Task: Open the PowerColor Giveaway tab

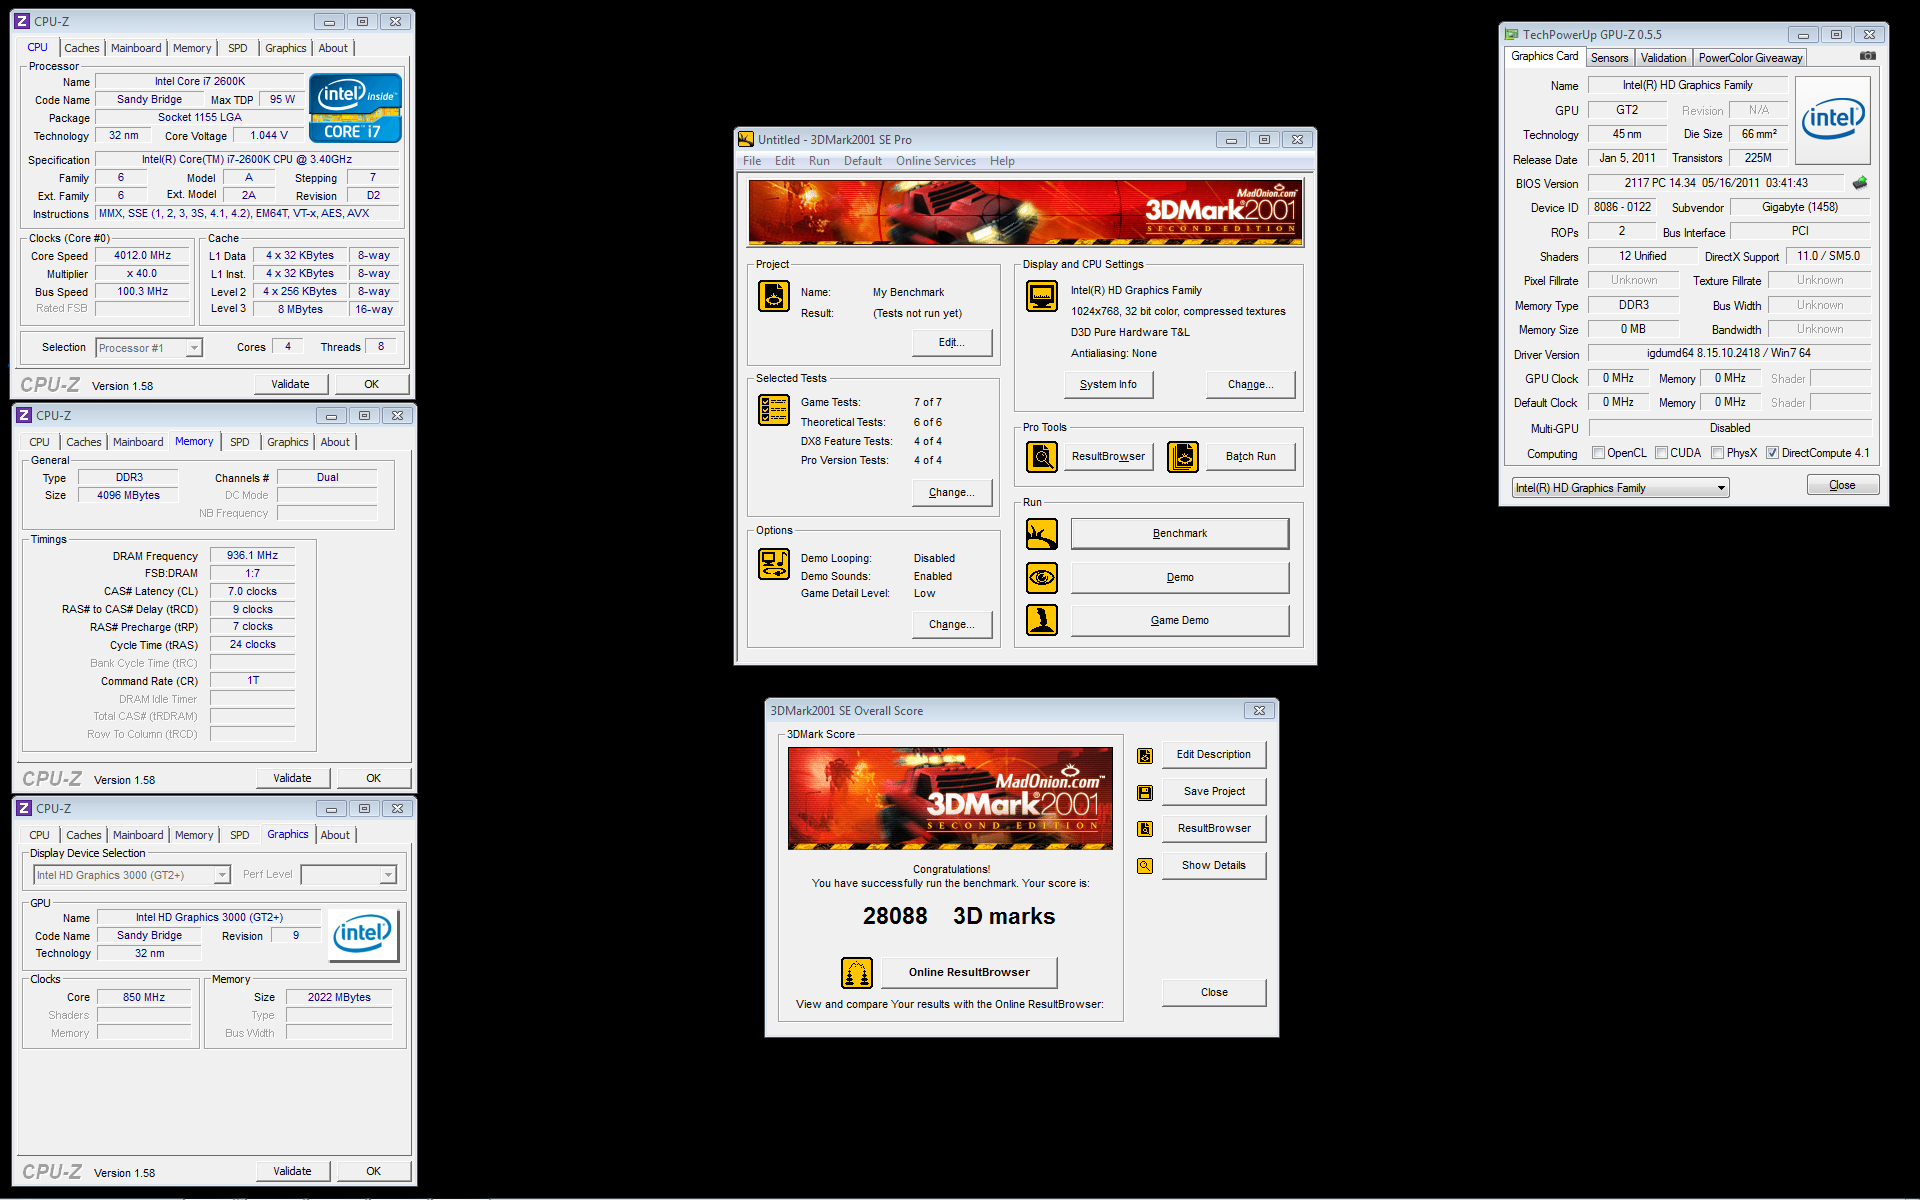Action: (1750, 58)
